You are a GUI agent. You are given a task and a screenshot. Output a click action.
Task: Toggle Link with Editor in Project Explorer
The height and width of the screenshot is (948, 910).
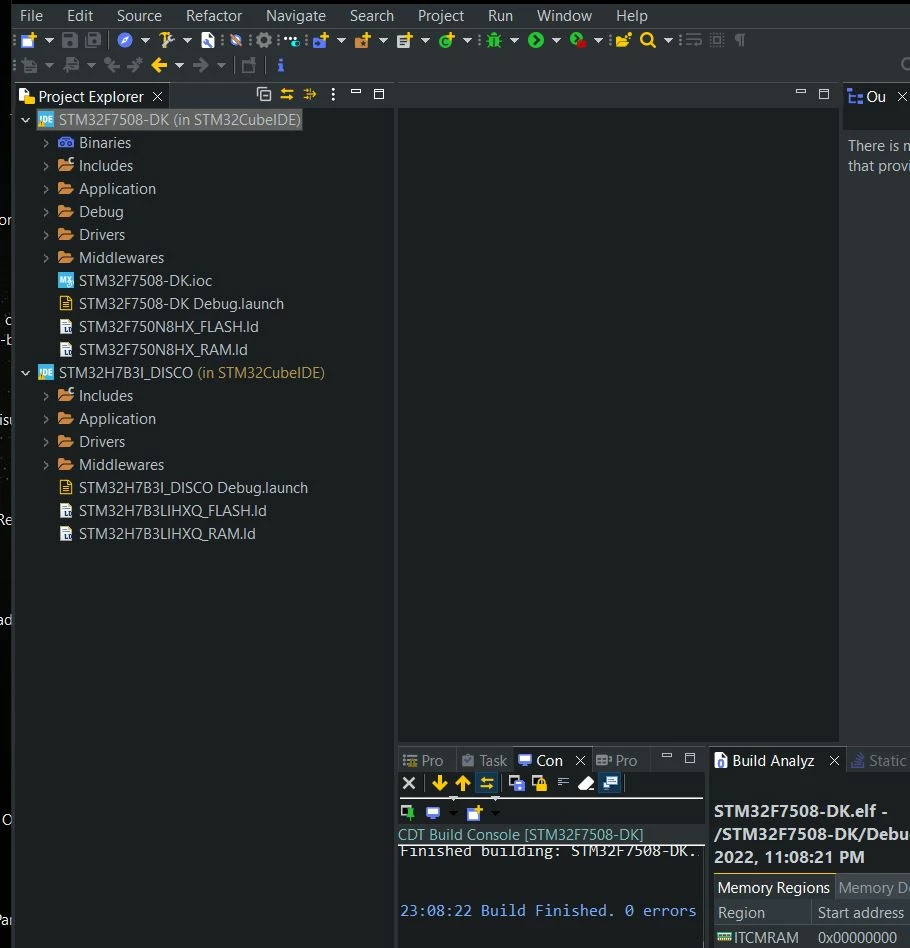[x=287, y=94]
